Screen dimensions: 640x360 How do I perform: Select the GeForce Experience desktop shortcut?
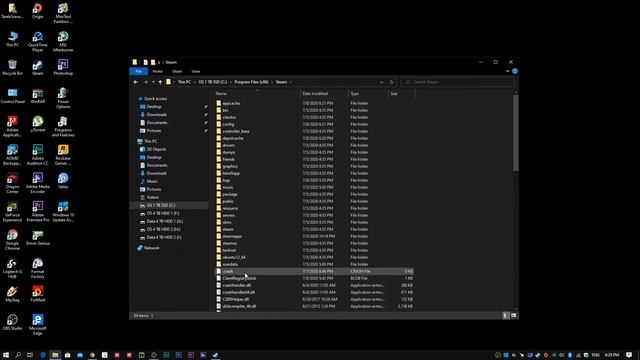point(13,211)
